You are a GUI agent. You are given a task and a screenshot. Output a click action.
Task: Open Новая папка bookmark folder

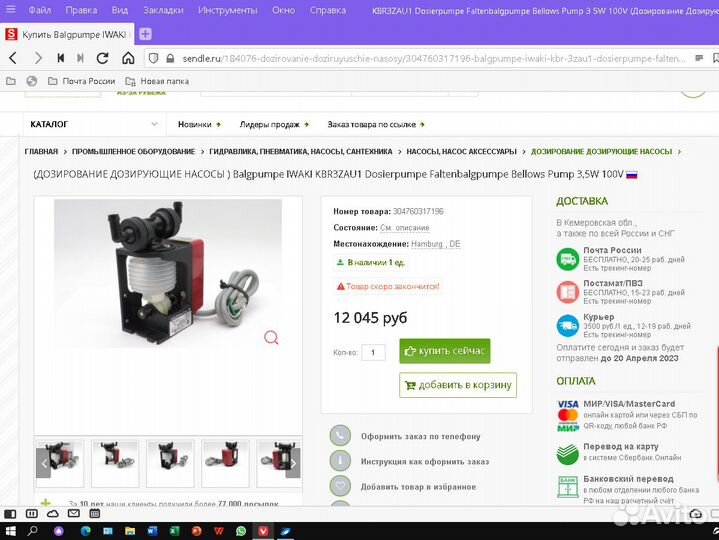click(x=157, y=81)
